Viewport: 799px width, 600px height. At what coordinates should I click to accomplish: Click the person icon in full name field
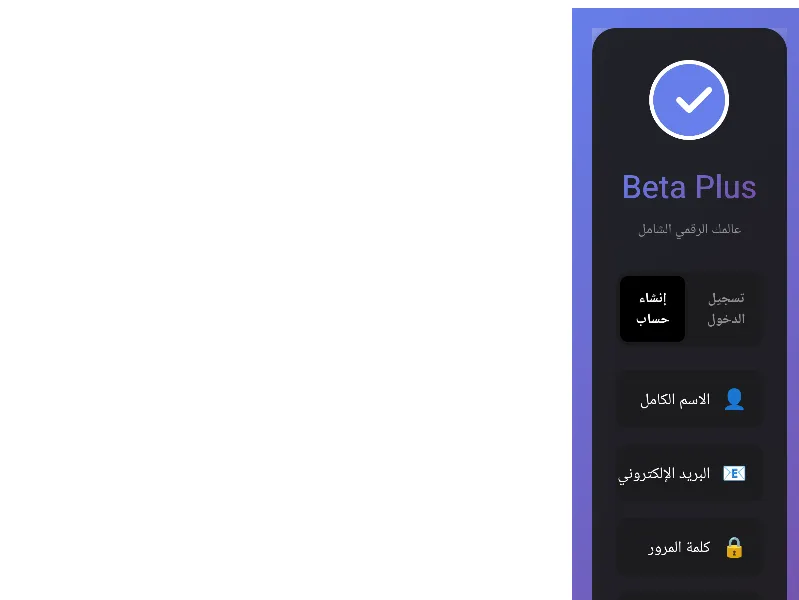(733, 400)
